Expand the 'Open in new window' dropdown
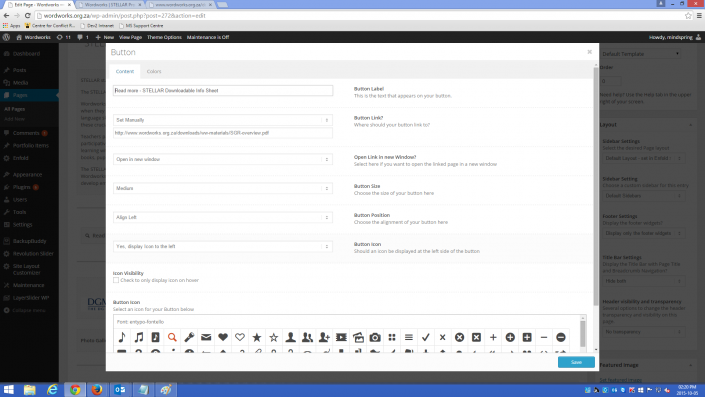The height and width of the screenshot is (397, 705). coord(223,159)
